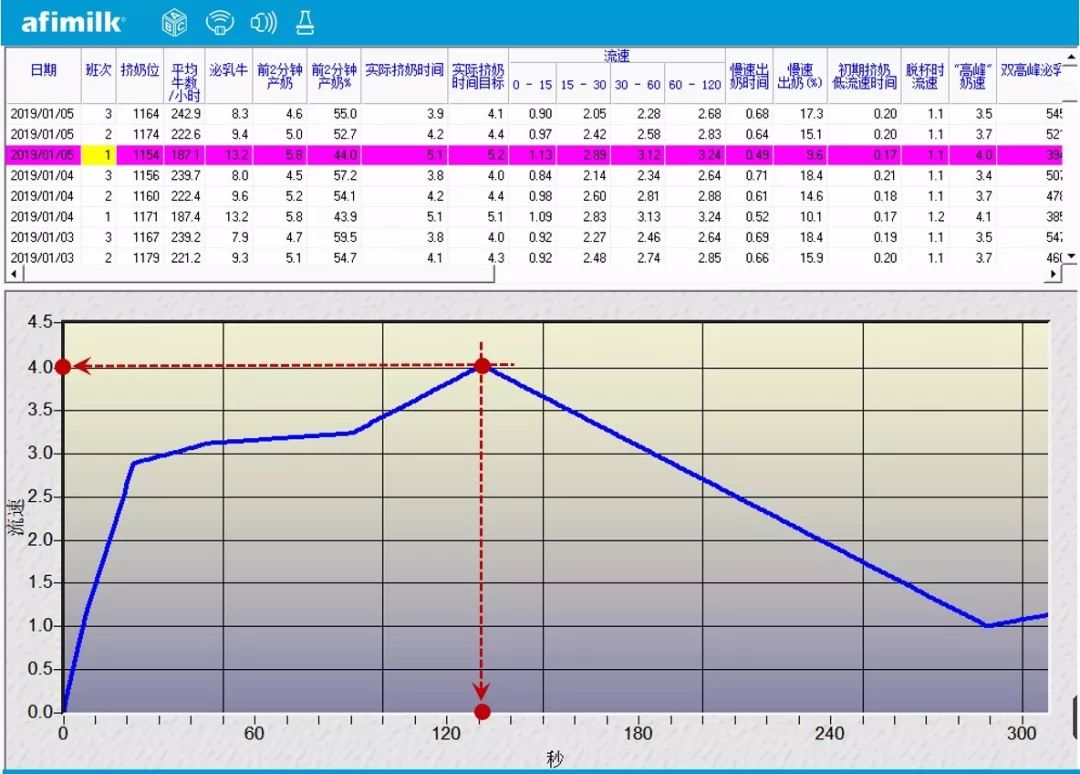This screenshot has width=1080, height=774.
Task: Open the wireless sensor icon
Action: pos(219,22)
